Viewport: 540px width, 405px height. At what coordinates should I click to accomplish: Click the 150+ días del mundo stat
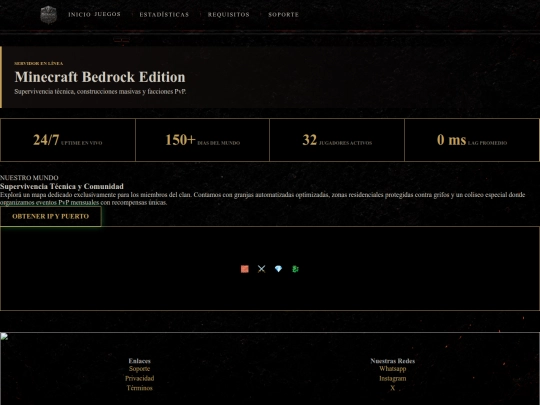pos(202,140)
